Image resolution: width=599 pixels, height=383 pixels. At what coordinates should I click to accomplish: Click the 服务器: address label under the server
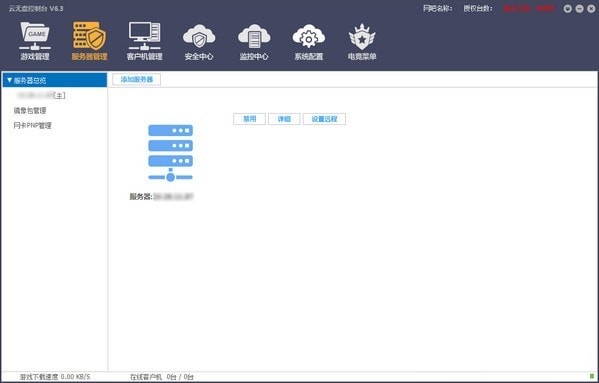tap(161, 197)
